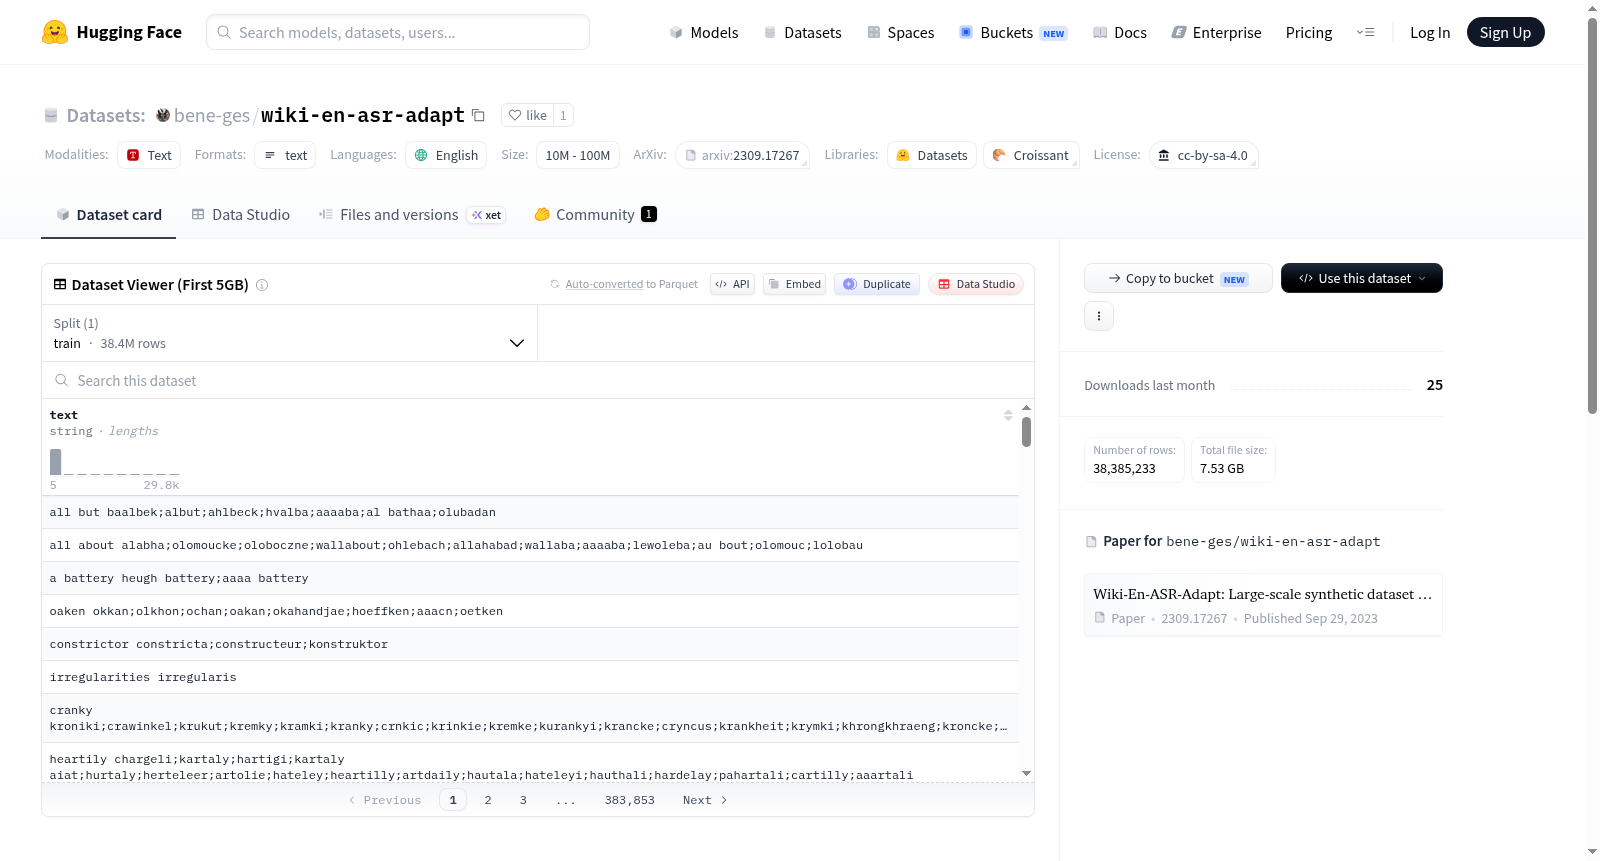The height and width of the screenshot is (861, 1600).
Task: Switch to the Community tab
Action: [595, 215]
